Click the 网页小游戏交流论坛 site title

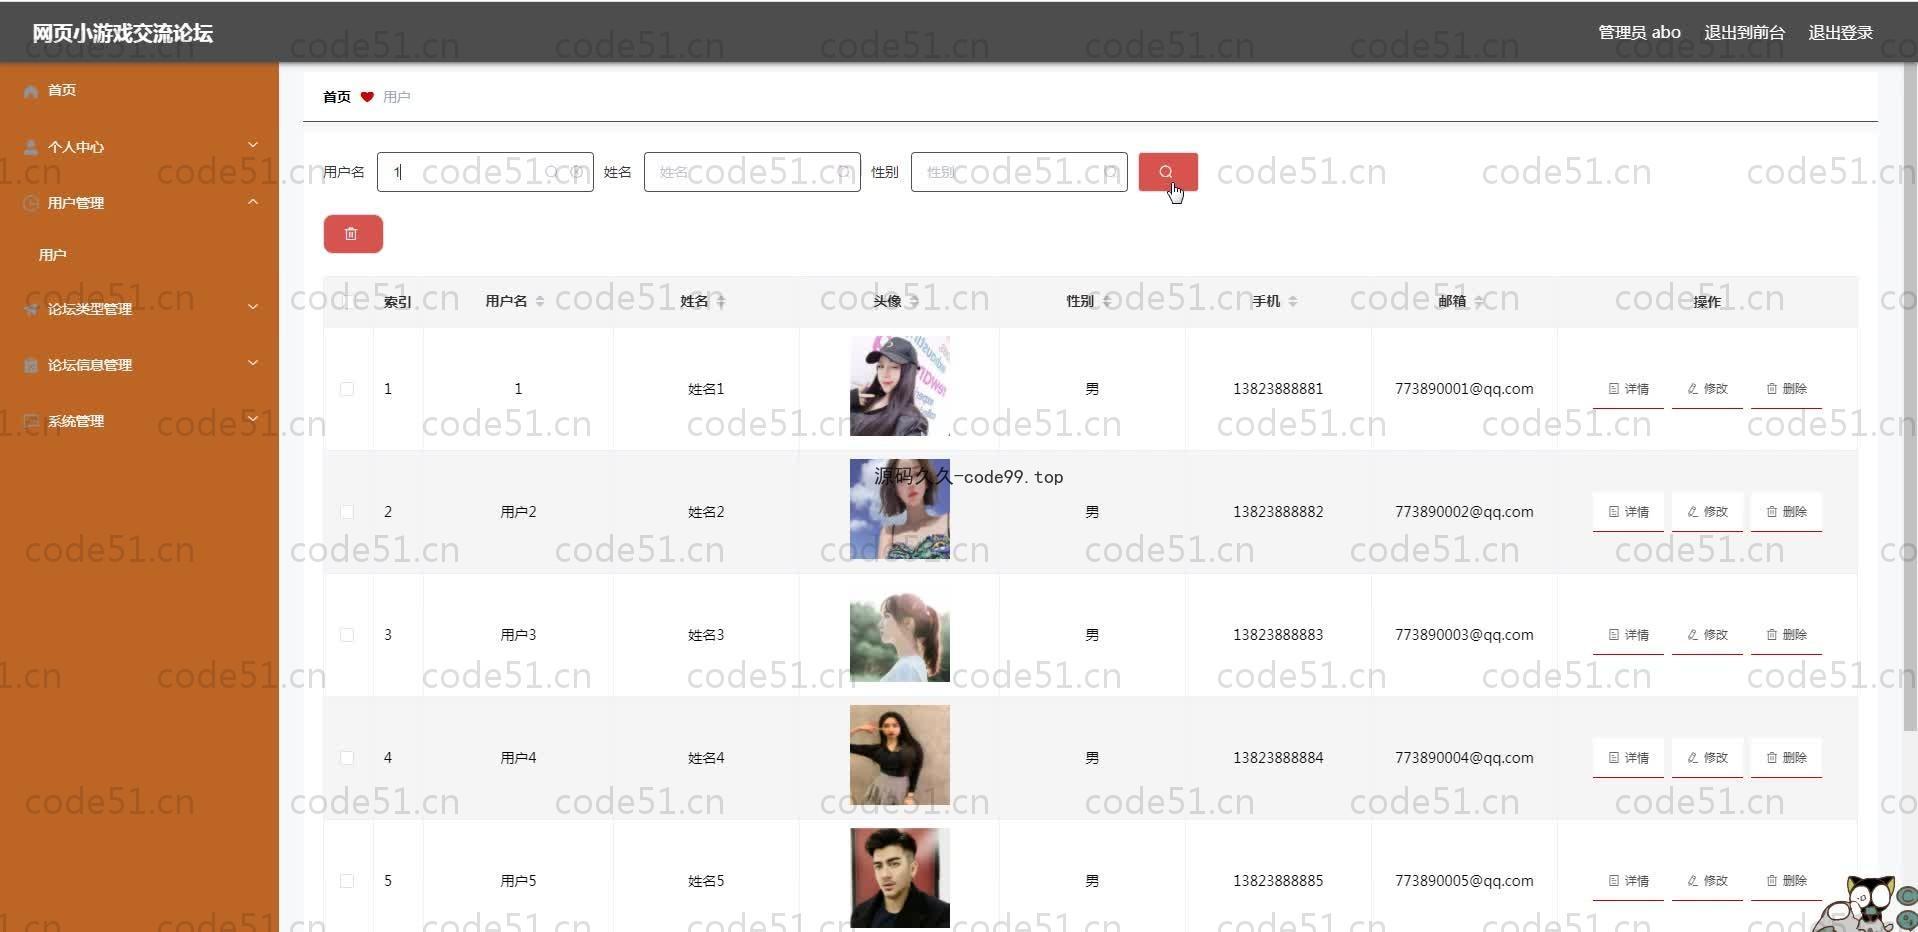[x=122, y=33]
